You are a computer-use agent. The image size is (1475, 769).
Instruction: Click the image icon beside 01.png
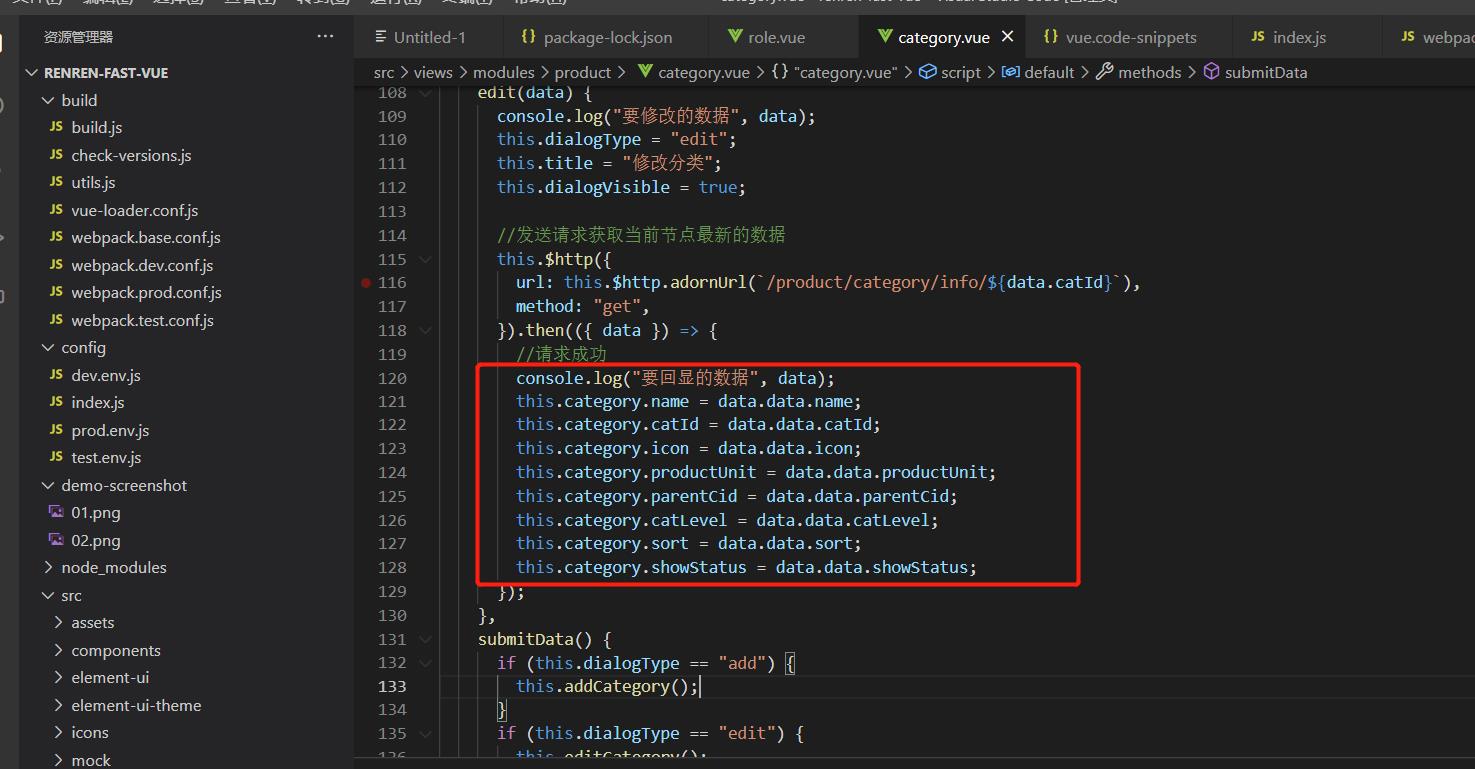[56, 512]
